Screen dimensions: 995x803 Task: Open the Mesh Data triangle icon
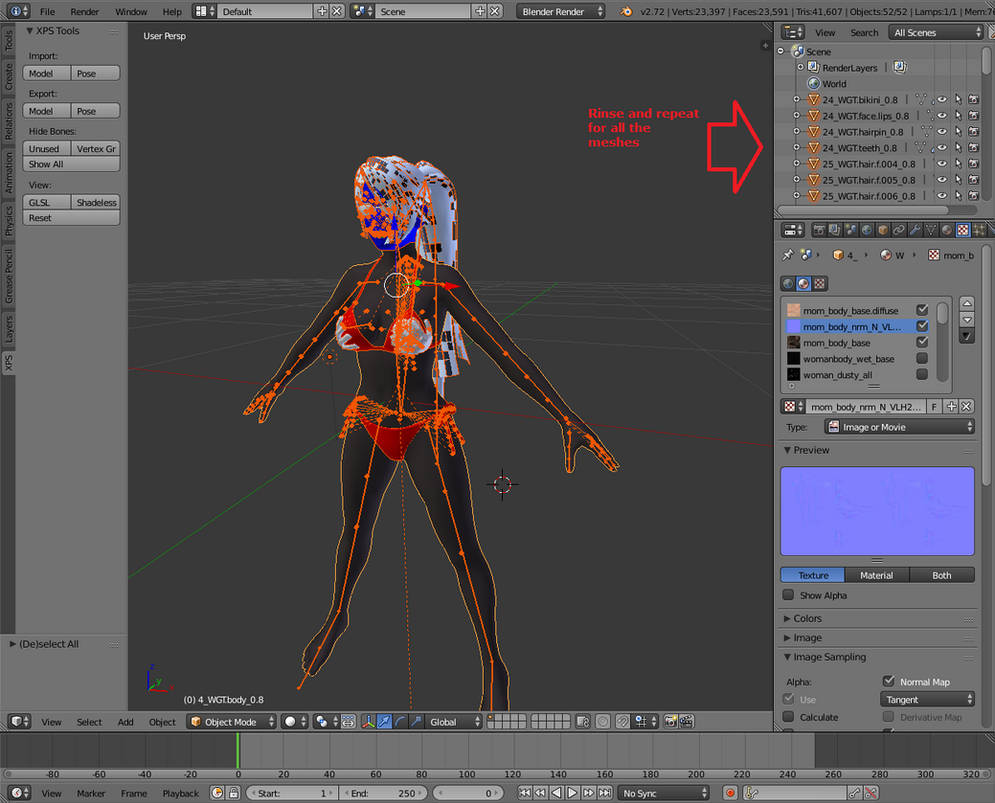tap(931, 230)
